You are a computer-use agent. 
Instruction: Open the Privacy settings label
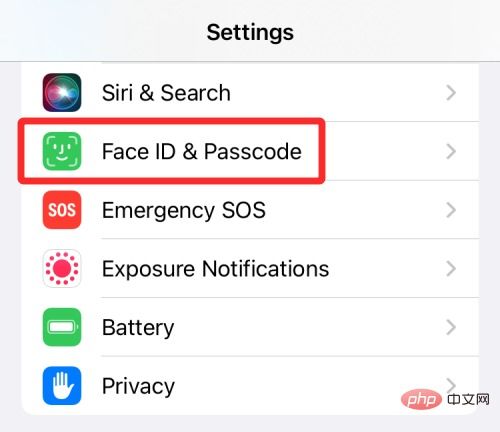(x=138, y=387)
